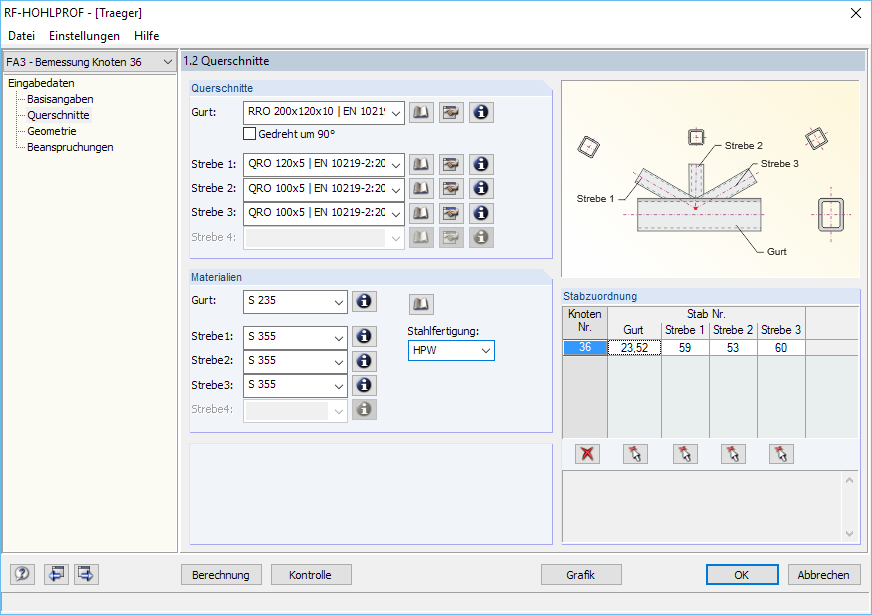Screen dimensions: 872x615
Task: Select Strebe 1 member cell 59
Action: 685,348
